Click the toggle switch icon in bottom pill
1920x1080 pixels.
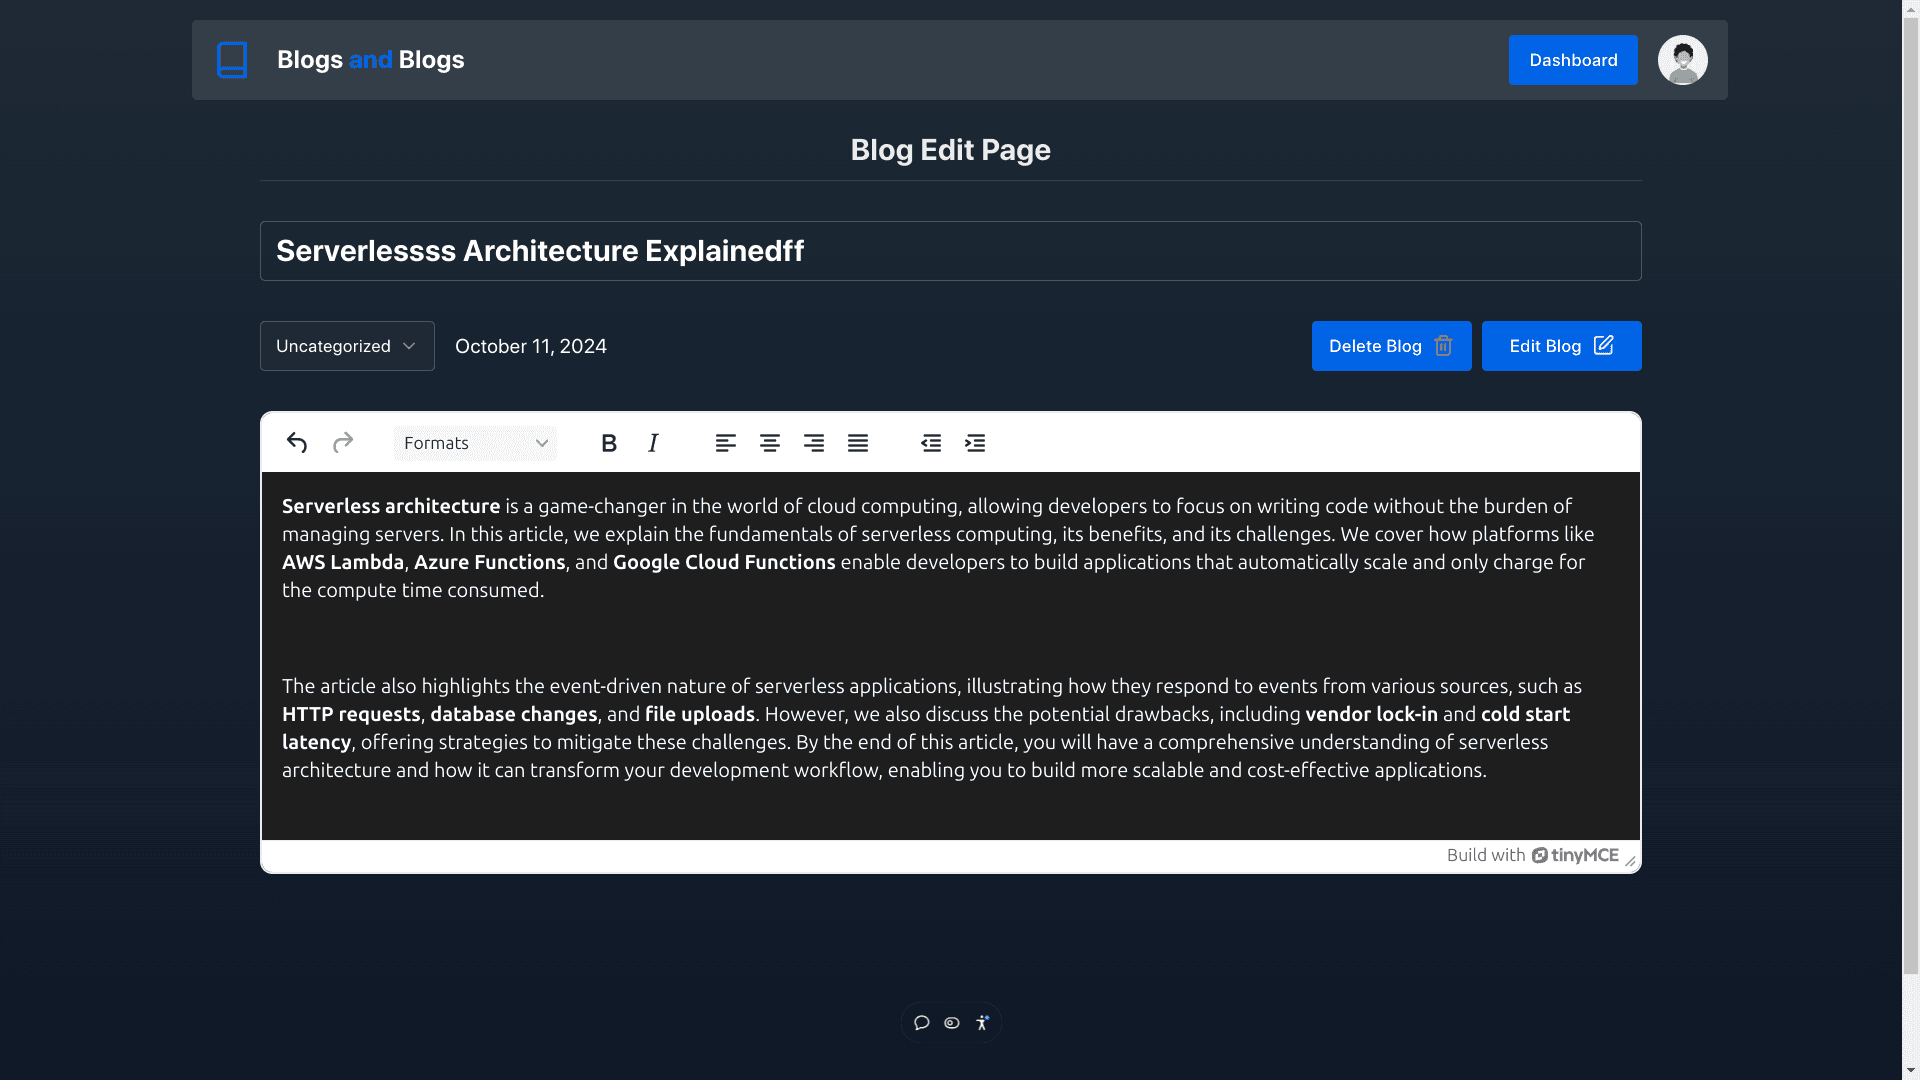coord(952,1023)
